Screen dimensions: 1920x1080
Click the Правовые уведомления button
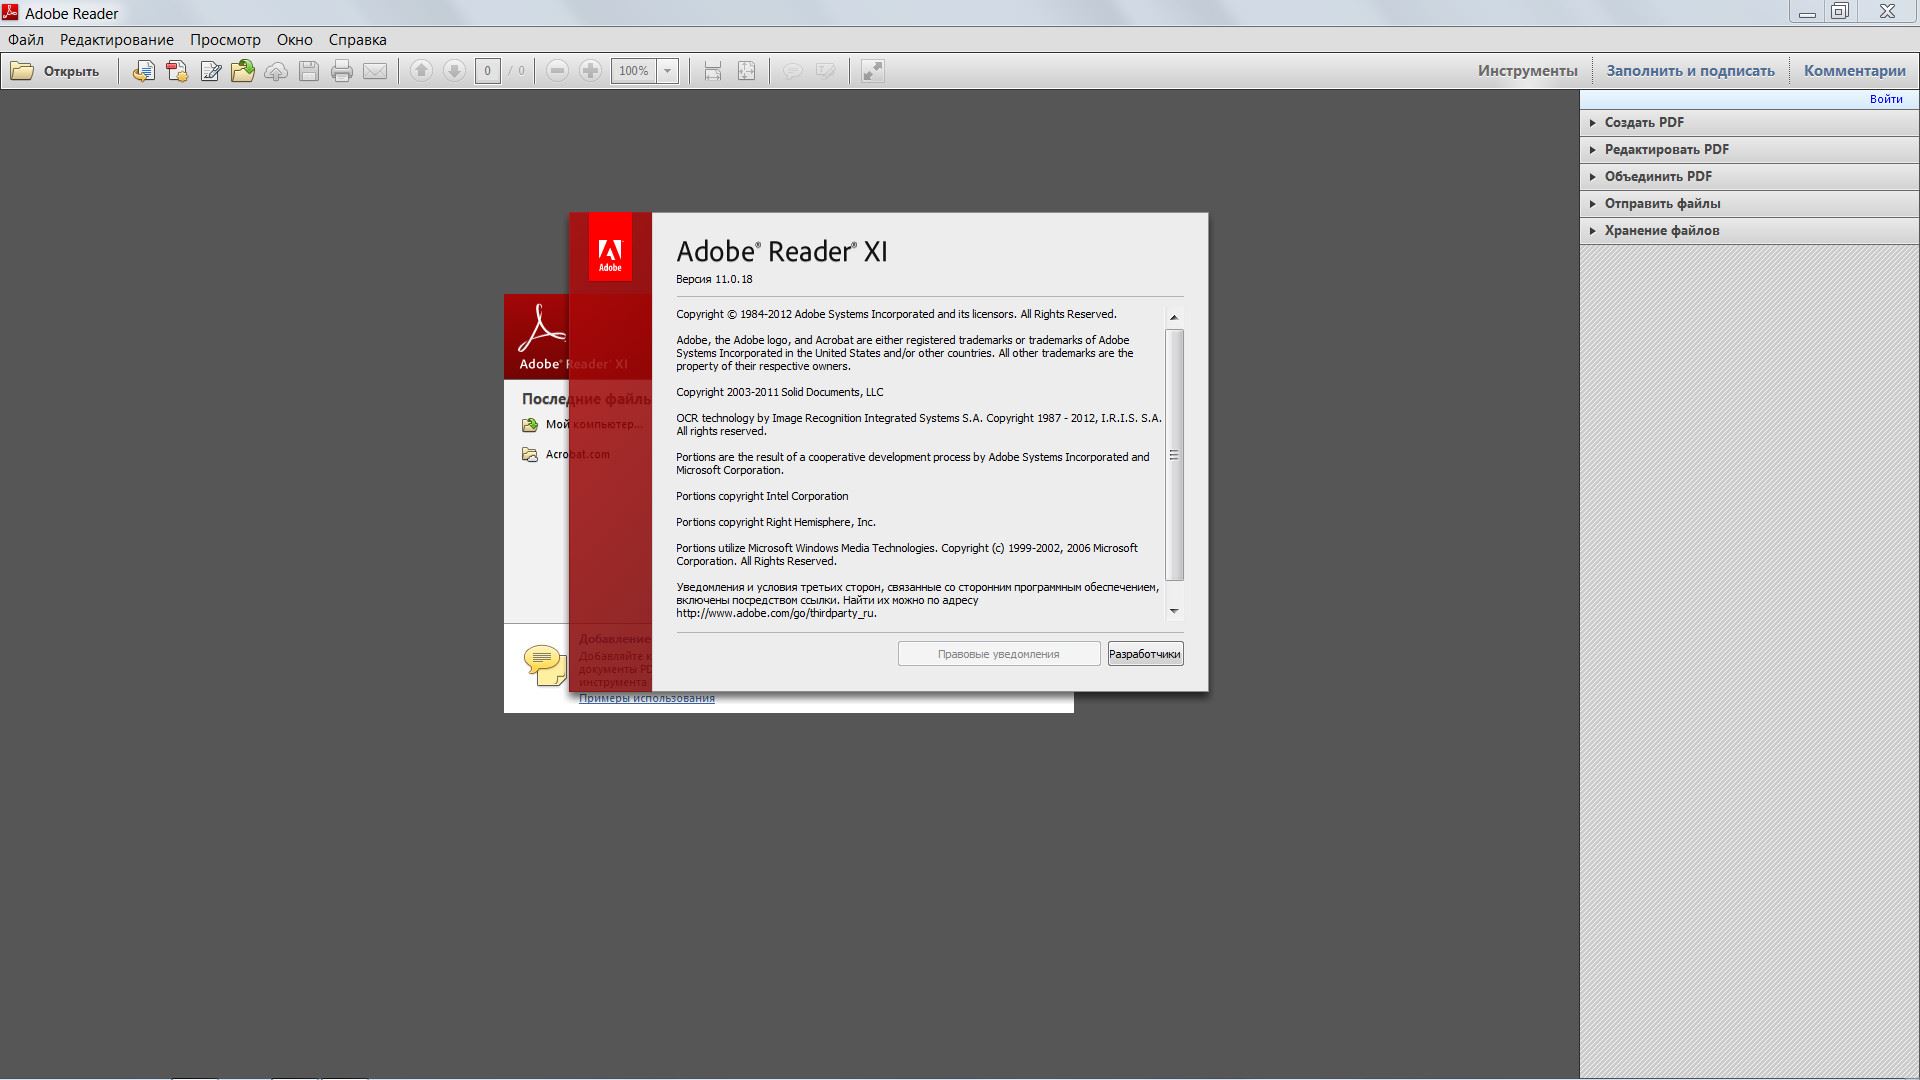tap(999, 654)
